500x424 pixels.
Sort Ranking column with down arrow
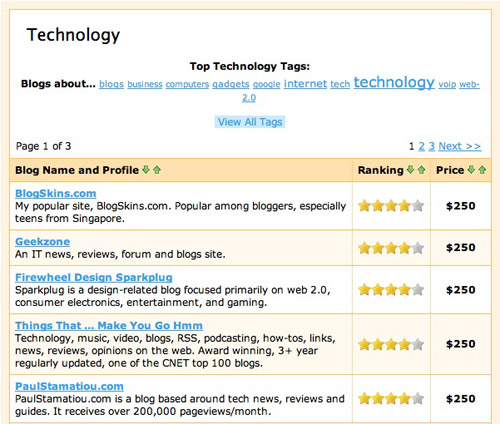(410, 170)
